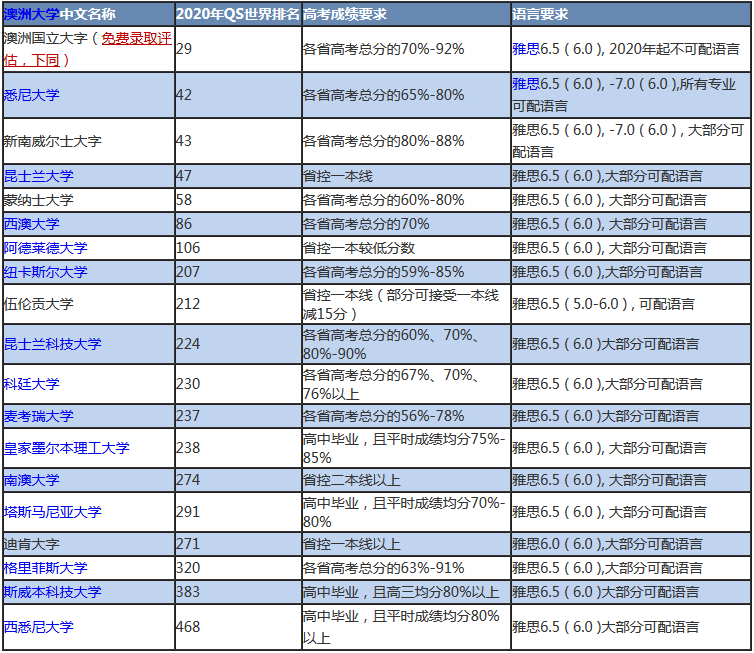Open the 麦考瑞大学 link
Screen dimensions: 754x653
[x=38, y=416]
